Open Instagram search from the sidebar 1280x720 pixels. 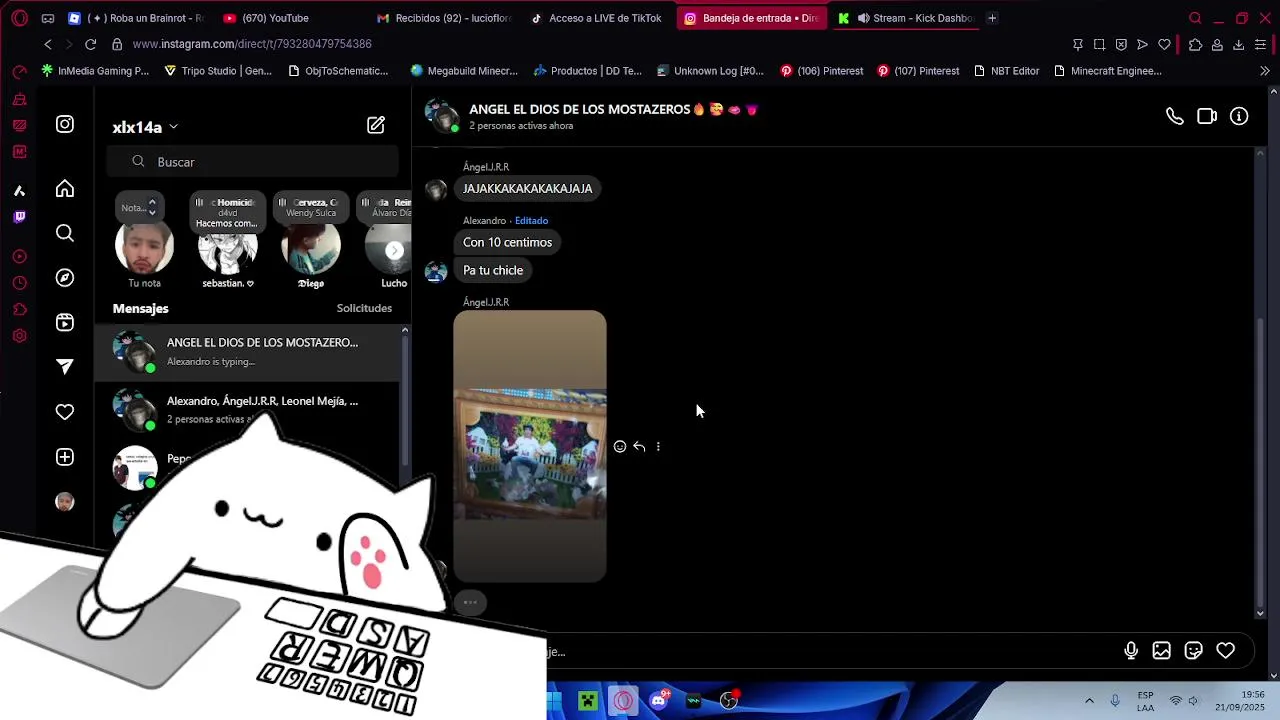coord(65,233)
